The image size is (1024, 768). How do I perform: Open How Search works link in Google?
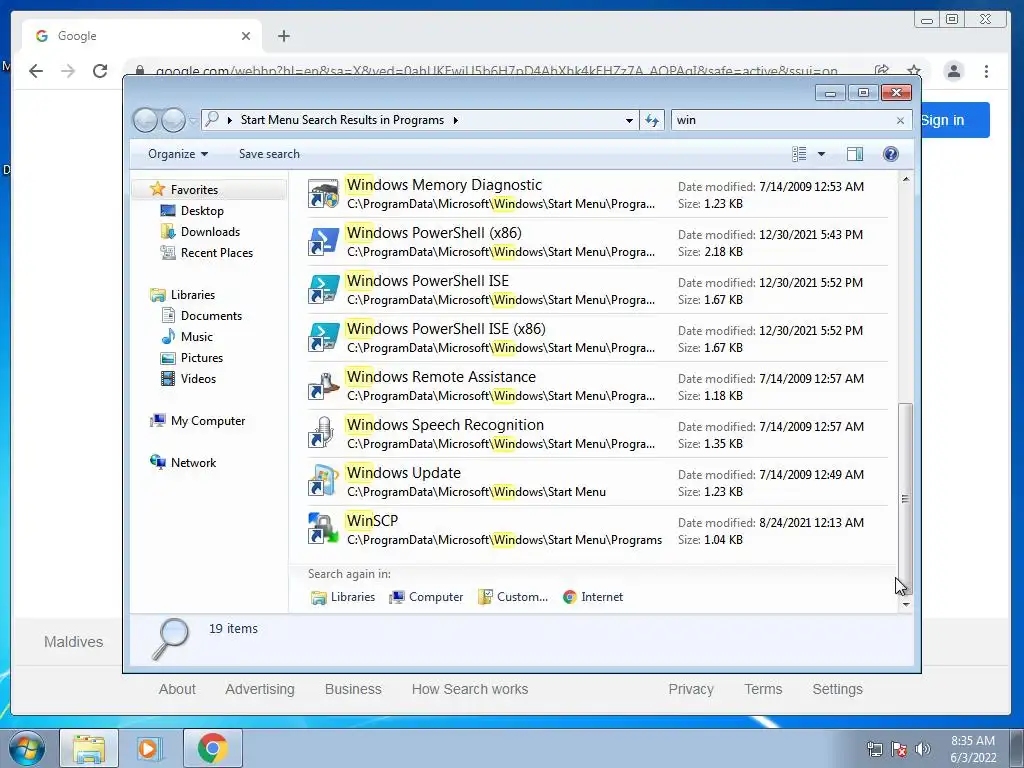click(x=470, y=689)
